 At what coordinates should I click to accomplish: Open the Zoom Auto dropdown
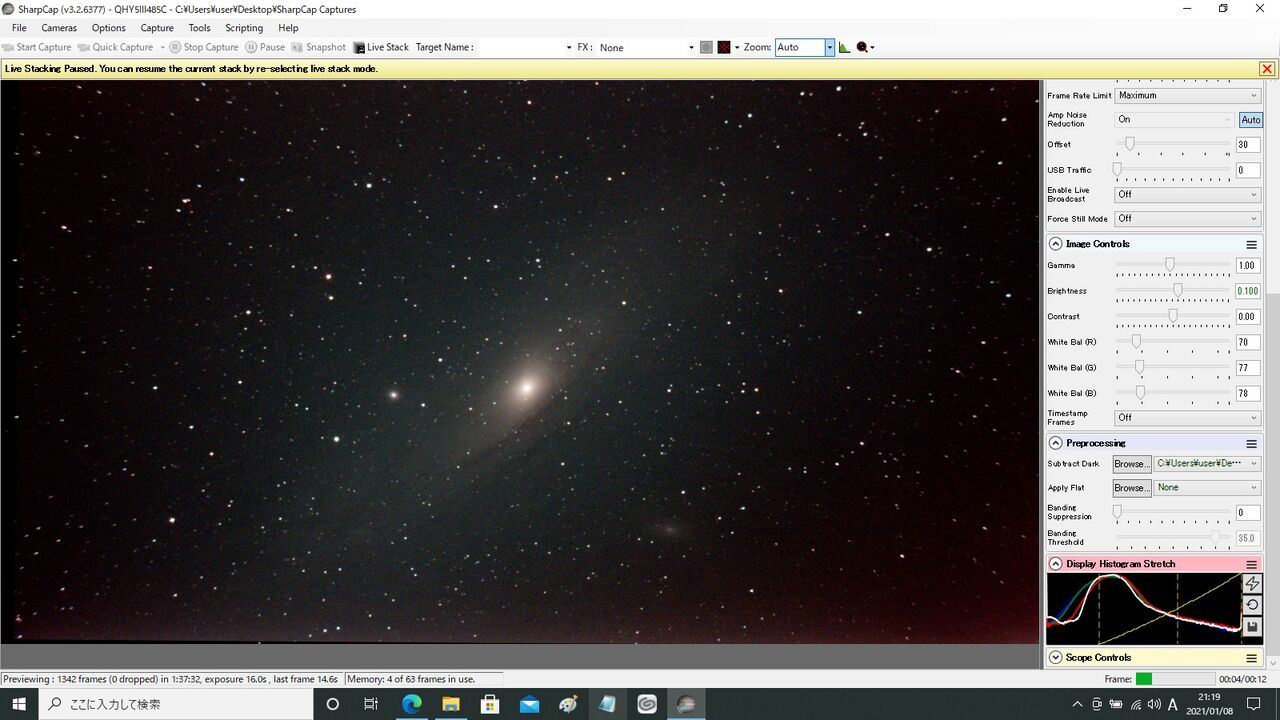click(829, 47)
